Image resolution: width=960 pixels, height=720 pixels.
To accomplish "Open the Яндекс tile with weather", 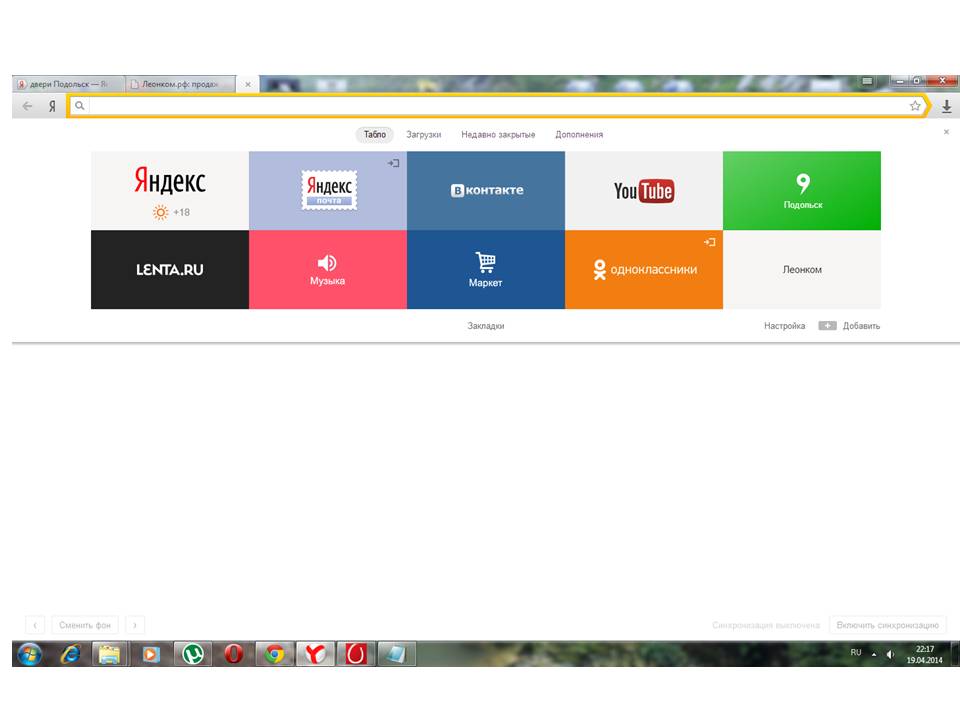I will 170,190.
